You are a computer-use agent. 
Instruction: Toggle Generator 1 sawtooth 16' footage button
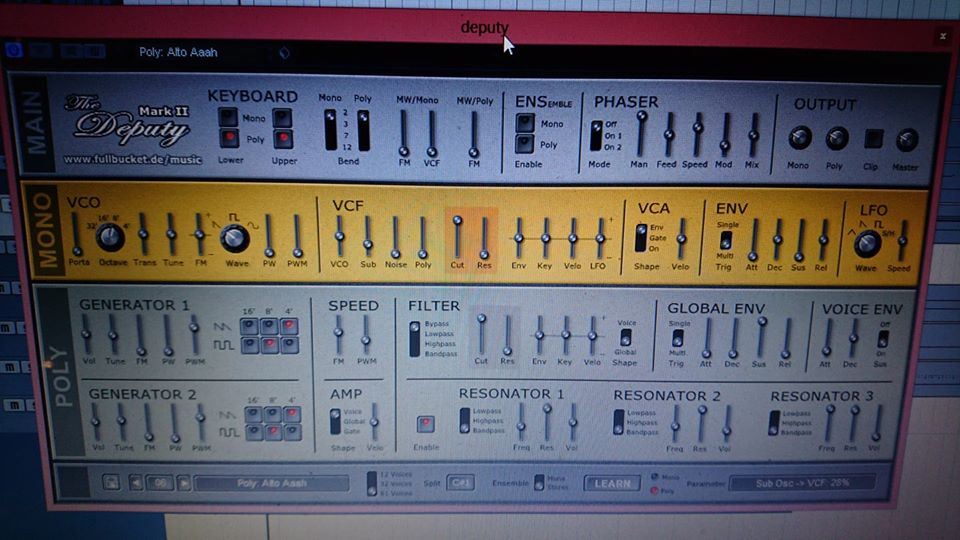[249, 326]
